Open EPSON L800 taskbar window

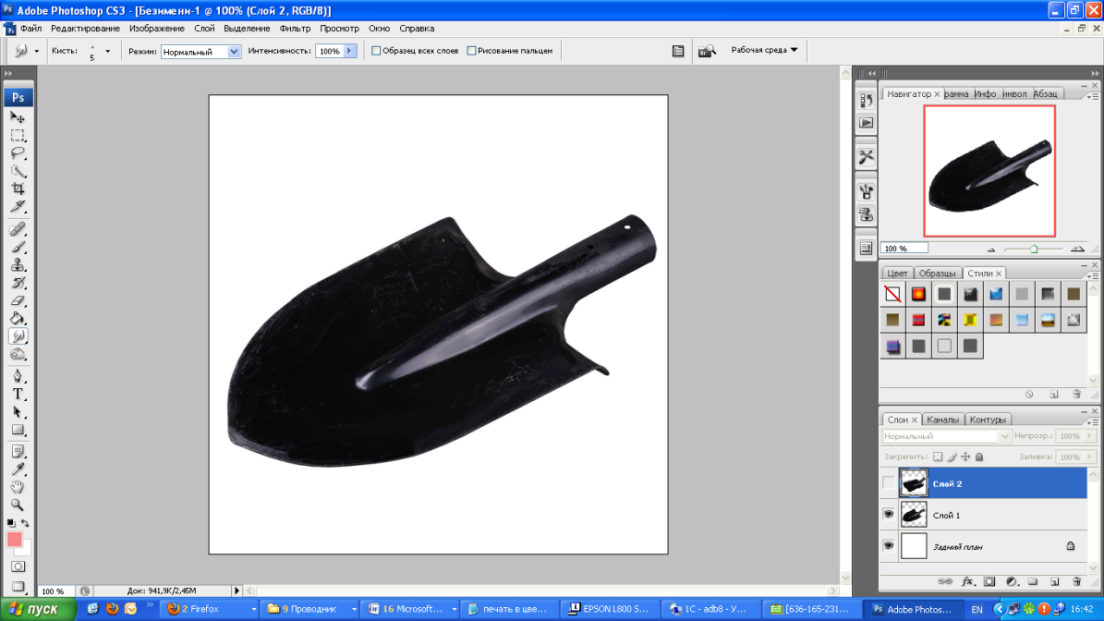(x=609, y=609)
